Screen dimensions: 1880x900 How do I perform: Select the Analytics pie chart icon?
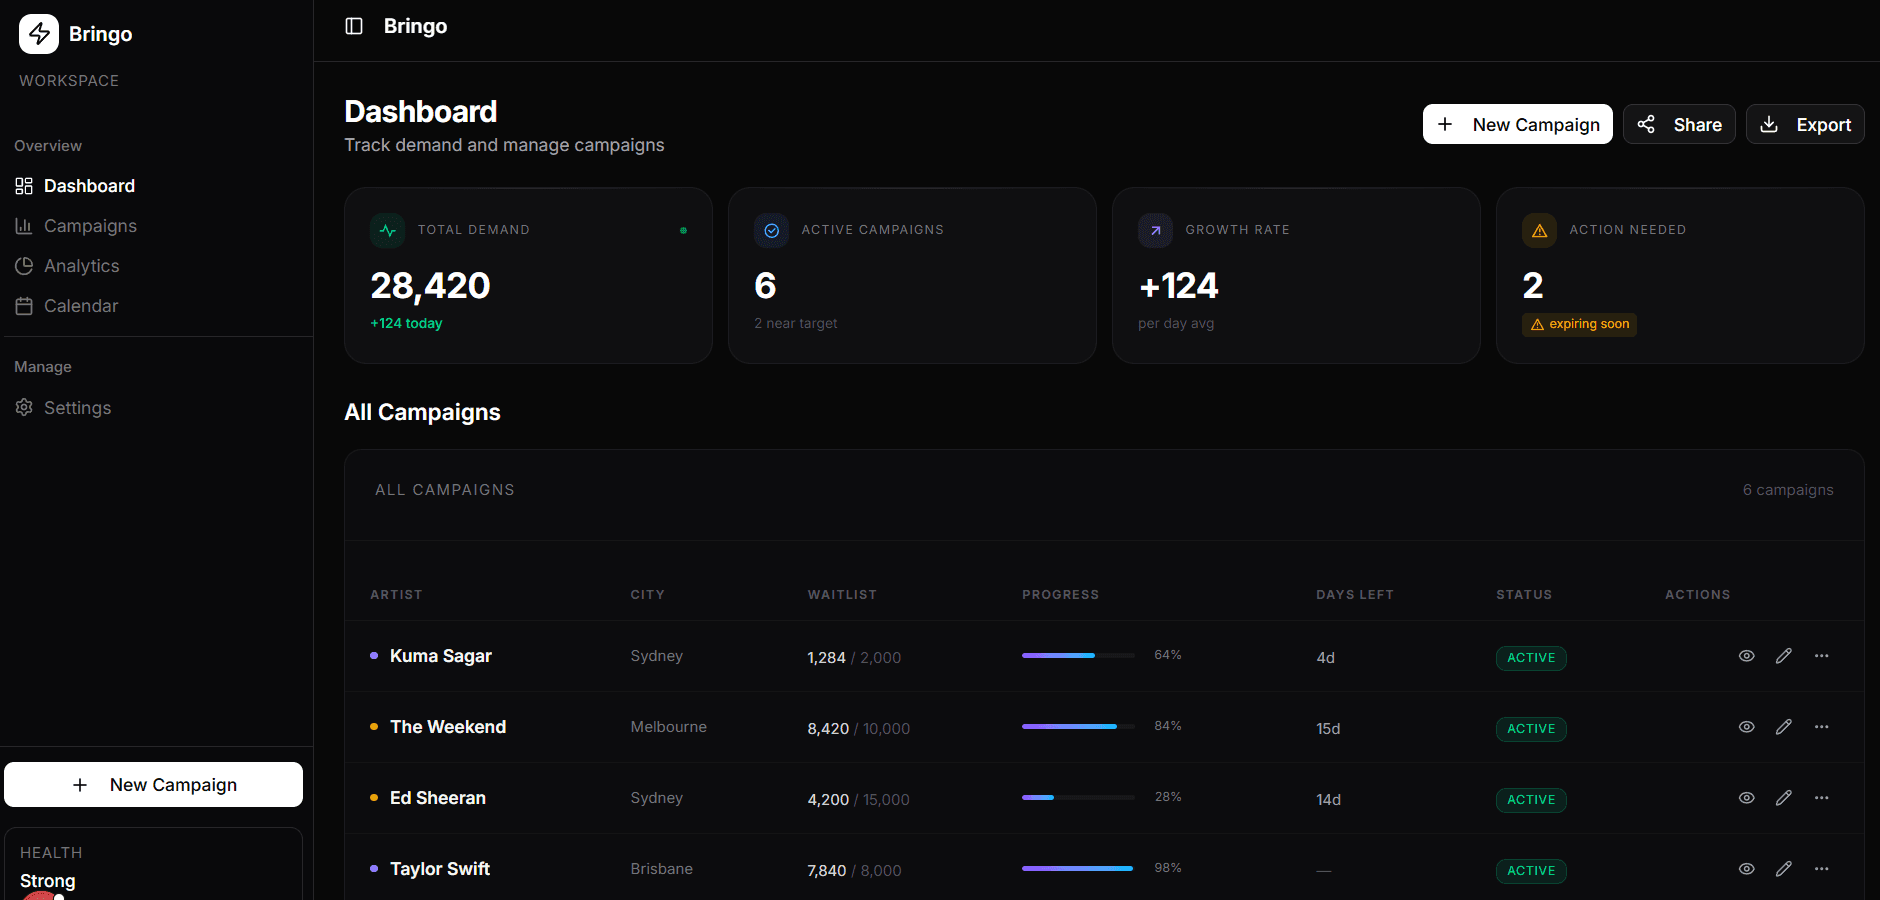coord(24,266)
